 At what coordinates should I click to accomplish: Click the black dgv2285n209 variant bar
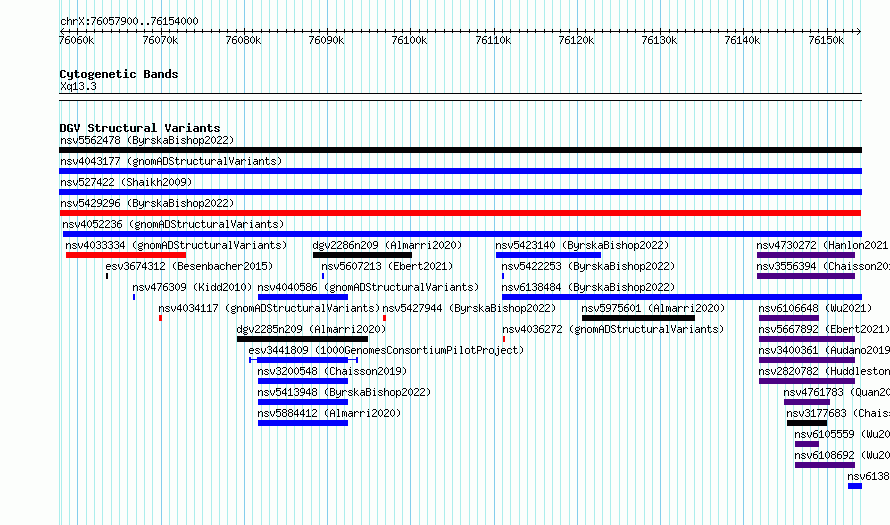click(303, 339)
